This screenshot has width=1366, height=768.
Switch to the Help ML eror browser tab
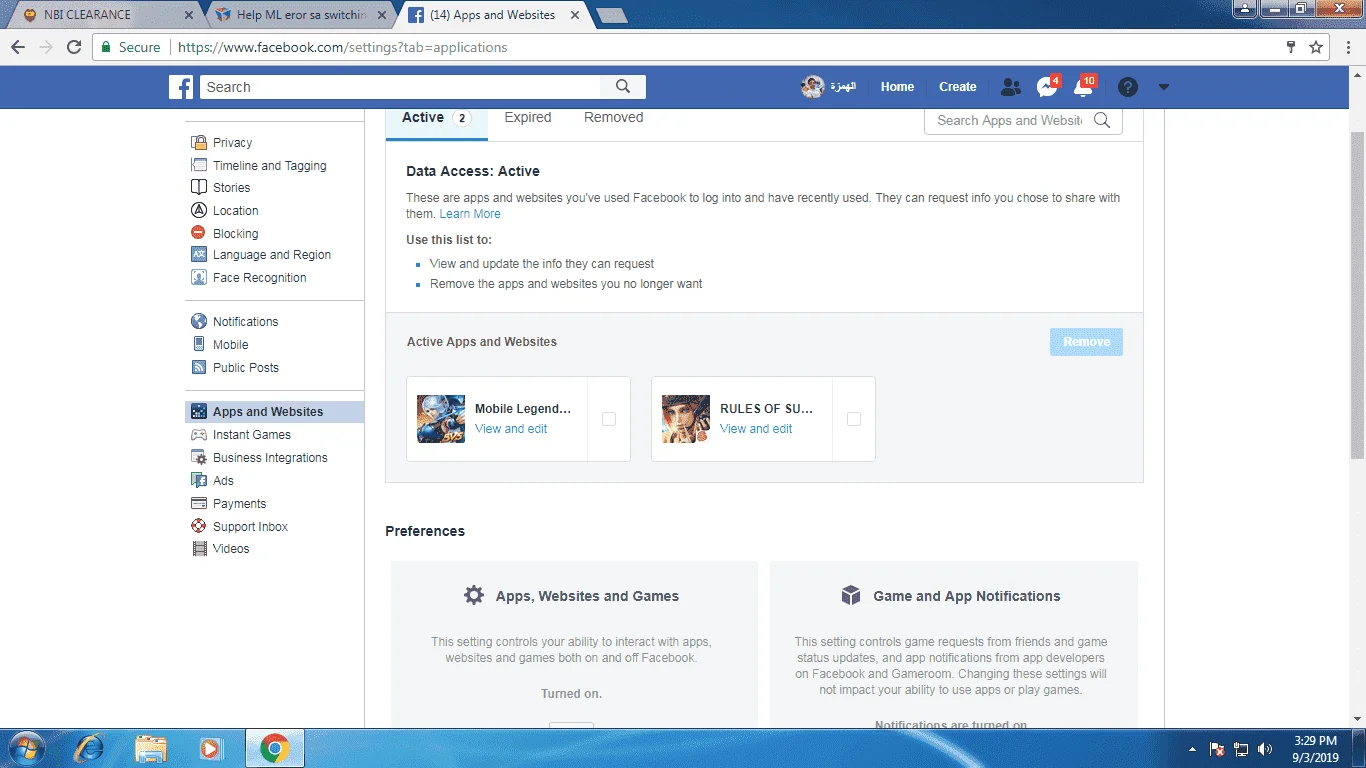[x=301, y=15]
